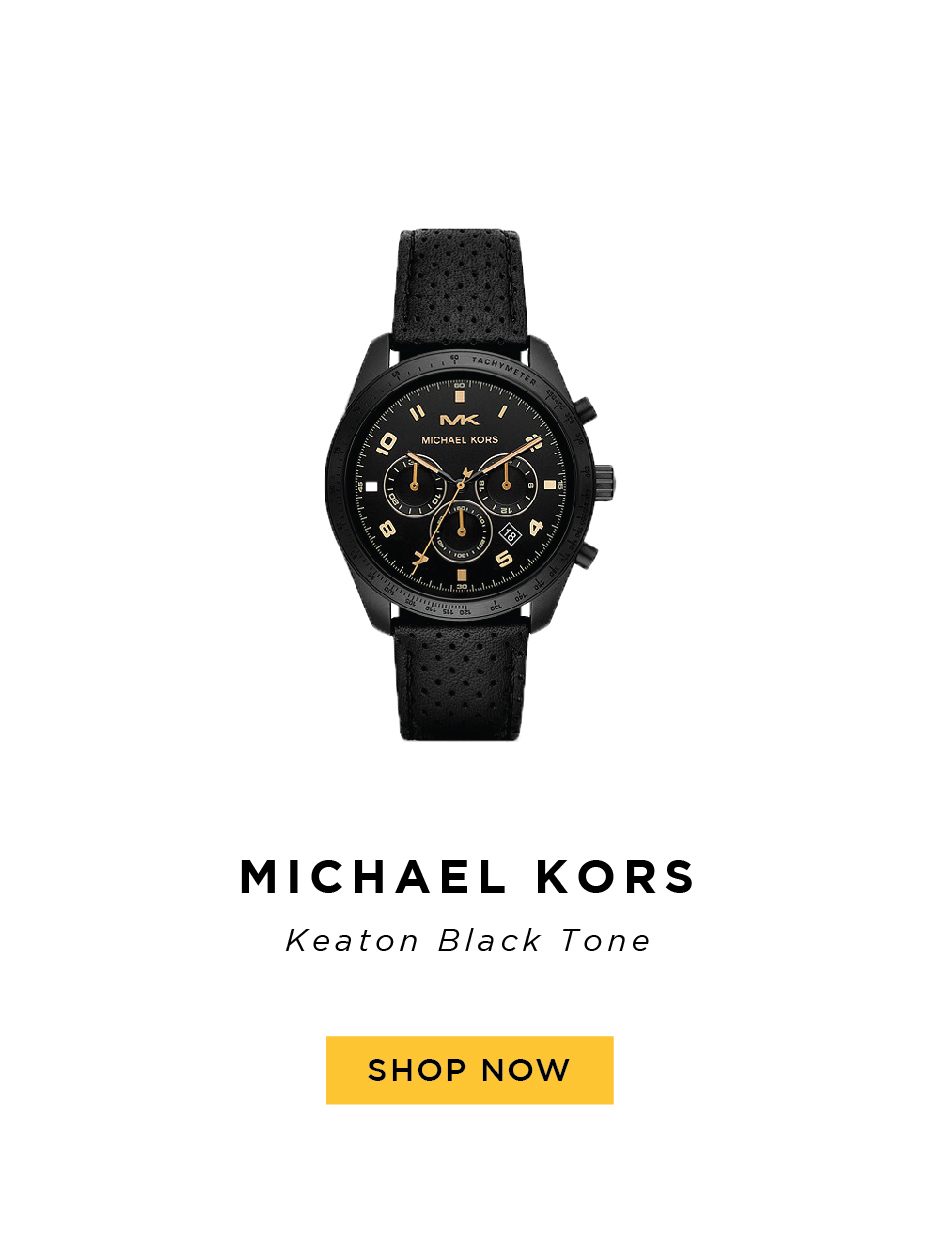This screenshot has height=1252, width=940.
Task: Click the gold numeral 8 on dial
Action: (389, 529)
